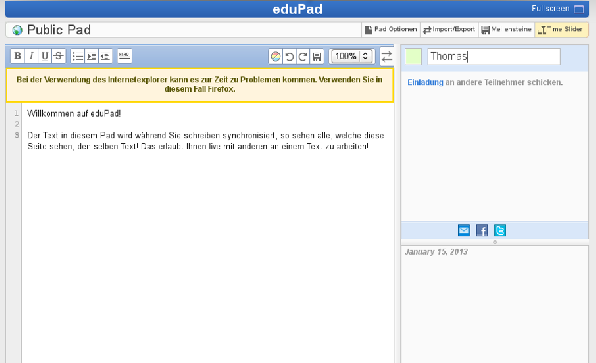596x363 pixels.
Task: Share pad on Twitter
Action: tap(500, 230)
